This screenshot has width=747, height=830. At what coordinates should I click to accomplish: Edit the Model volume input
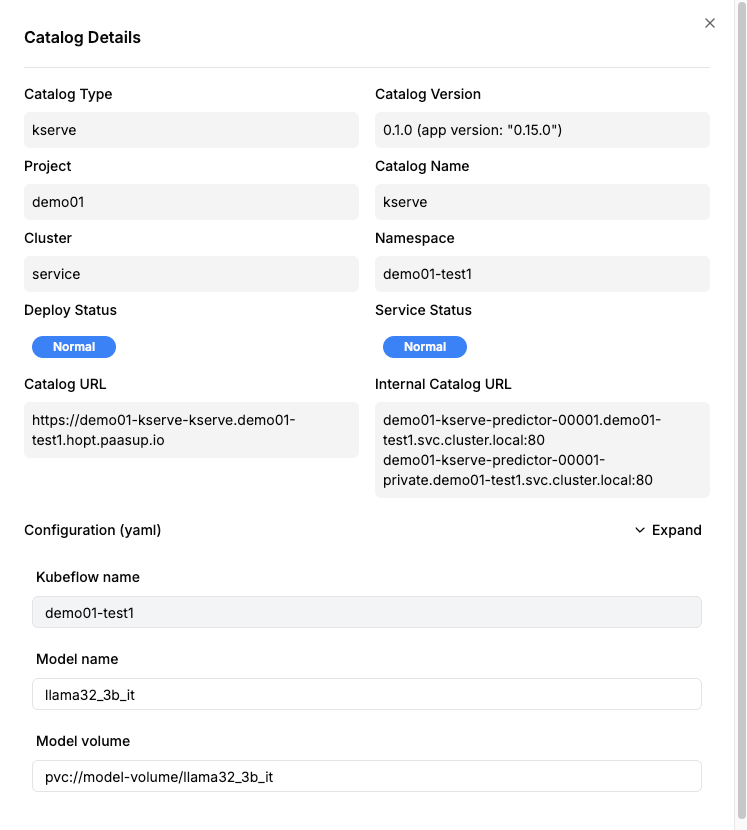click(367, 776)
